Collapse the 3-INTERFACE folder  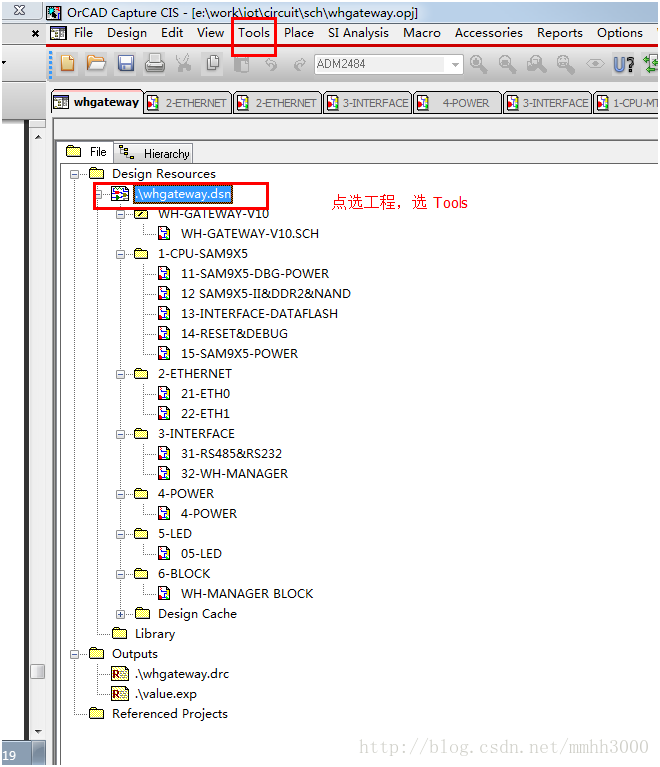(x=120, y=434)
